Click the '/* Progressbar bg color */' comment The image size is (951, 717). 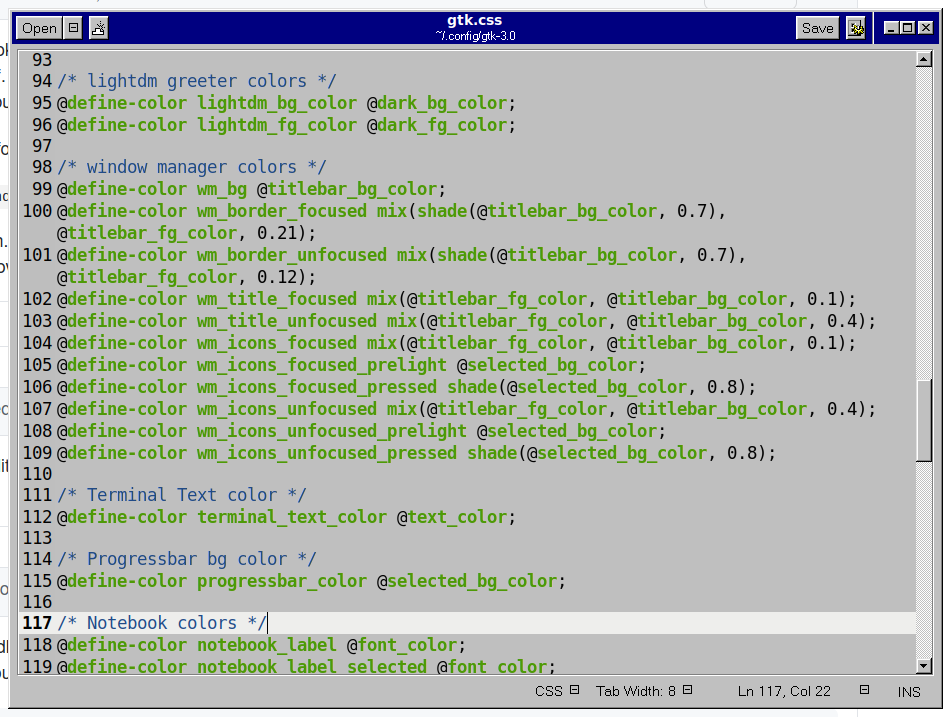click(x=187, y=559)
